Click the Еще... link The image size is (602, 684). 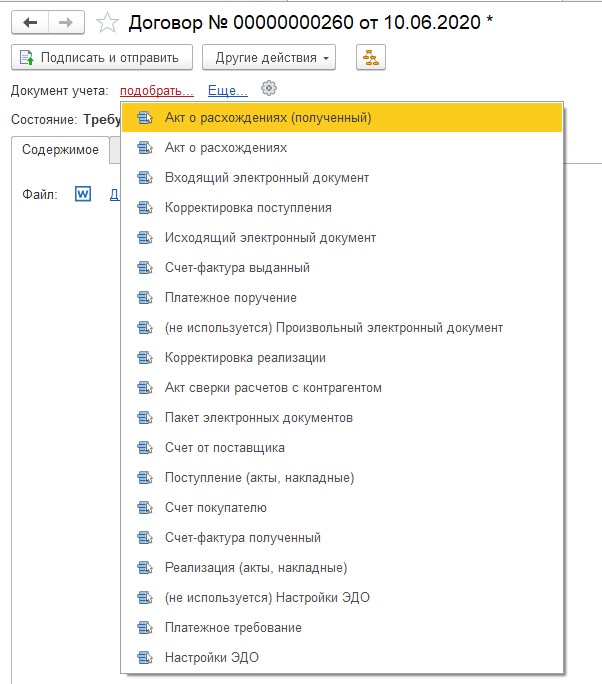(x=228, y=91)
